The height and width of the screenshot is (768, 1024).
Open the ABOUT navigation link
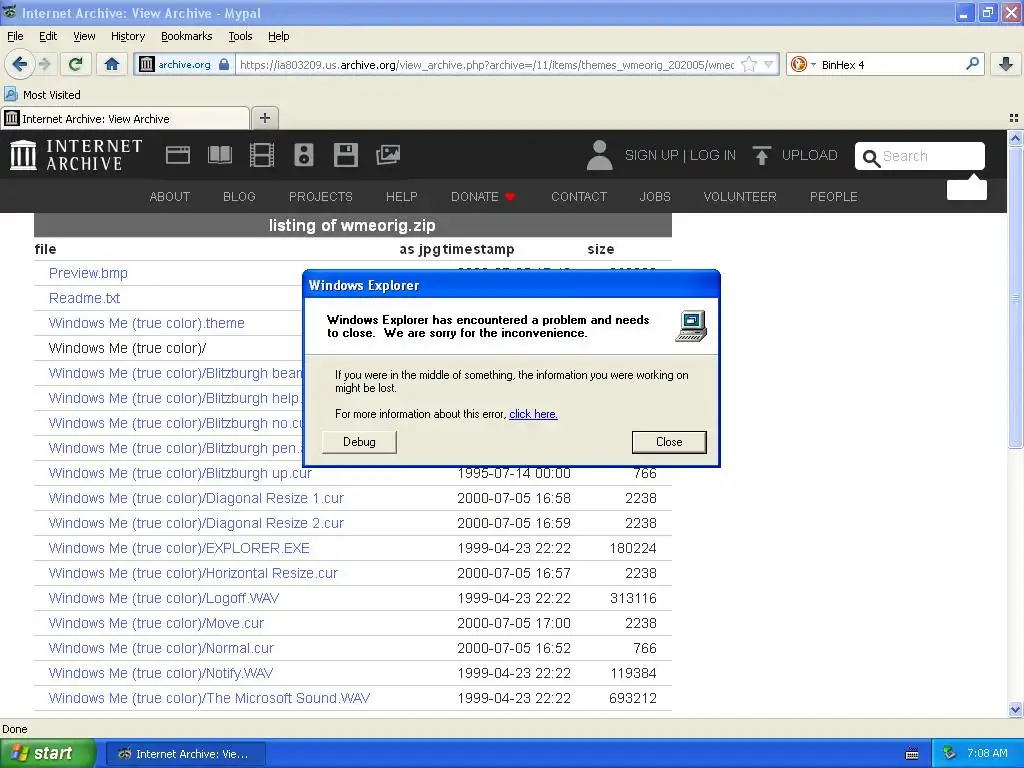pos(170,197)
